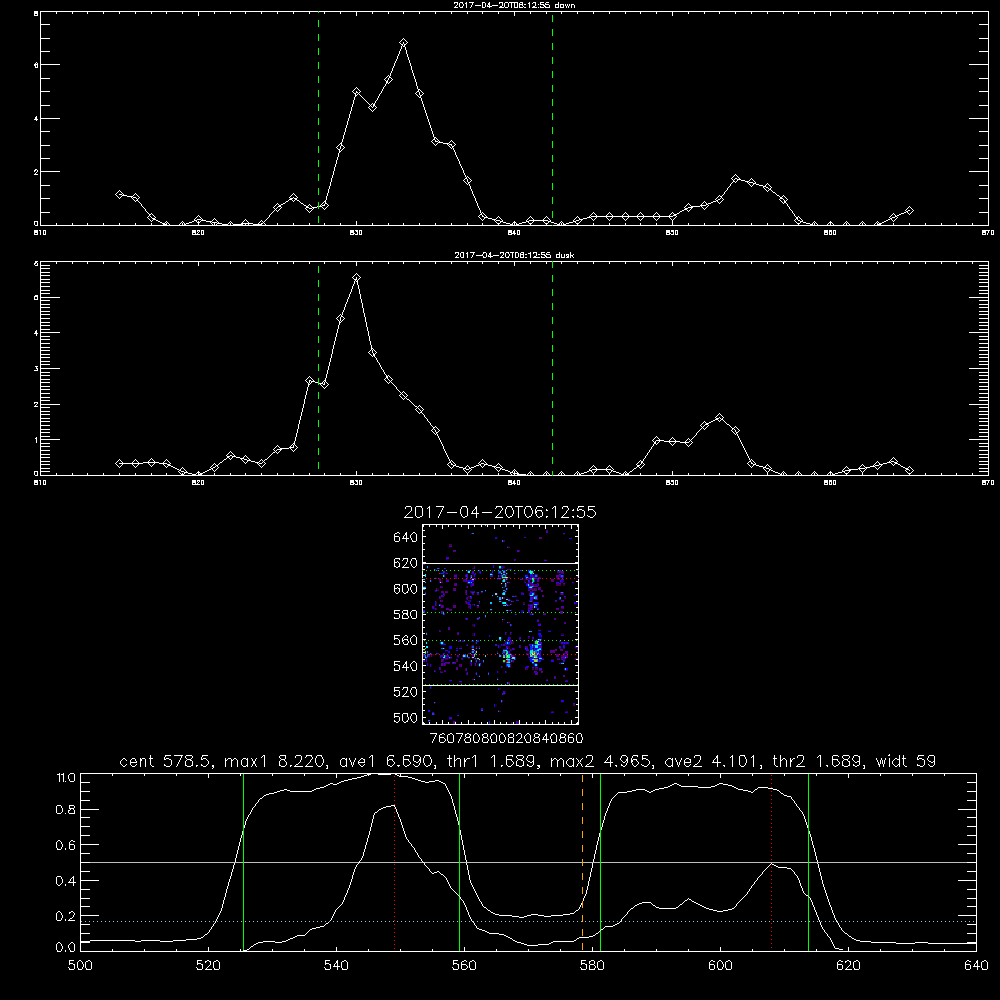Click 'cent 578.5' in the bottom plot title
Image resolution: width=1000 pixels, height=1000 pixels.
(167, 761)
